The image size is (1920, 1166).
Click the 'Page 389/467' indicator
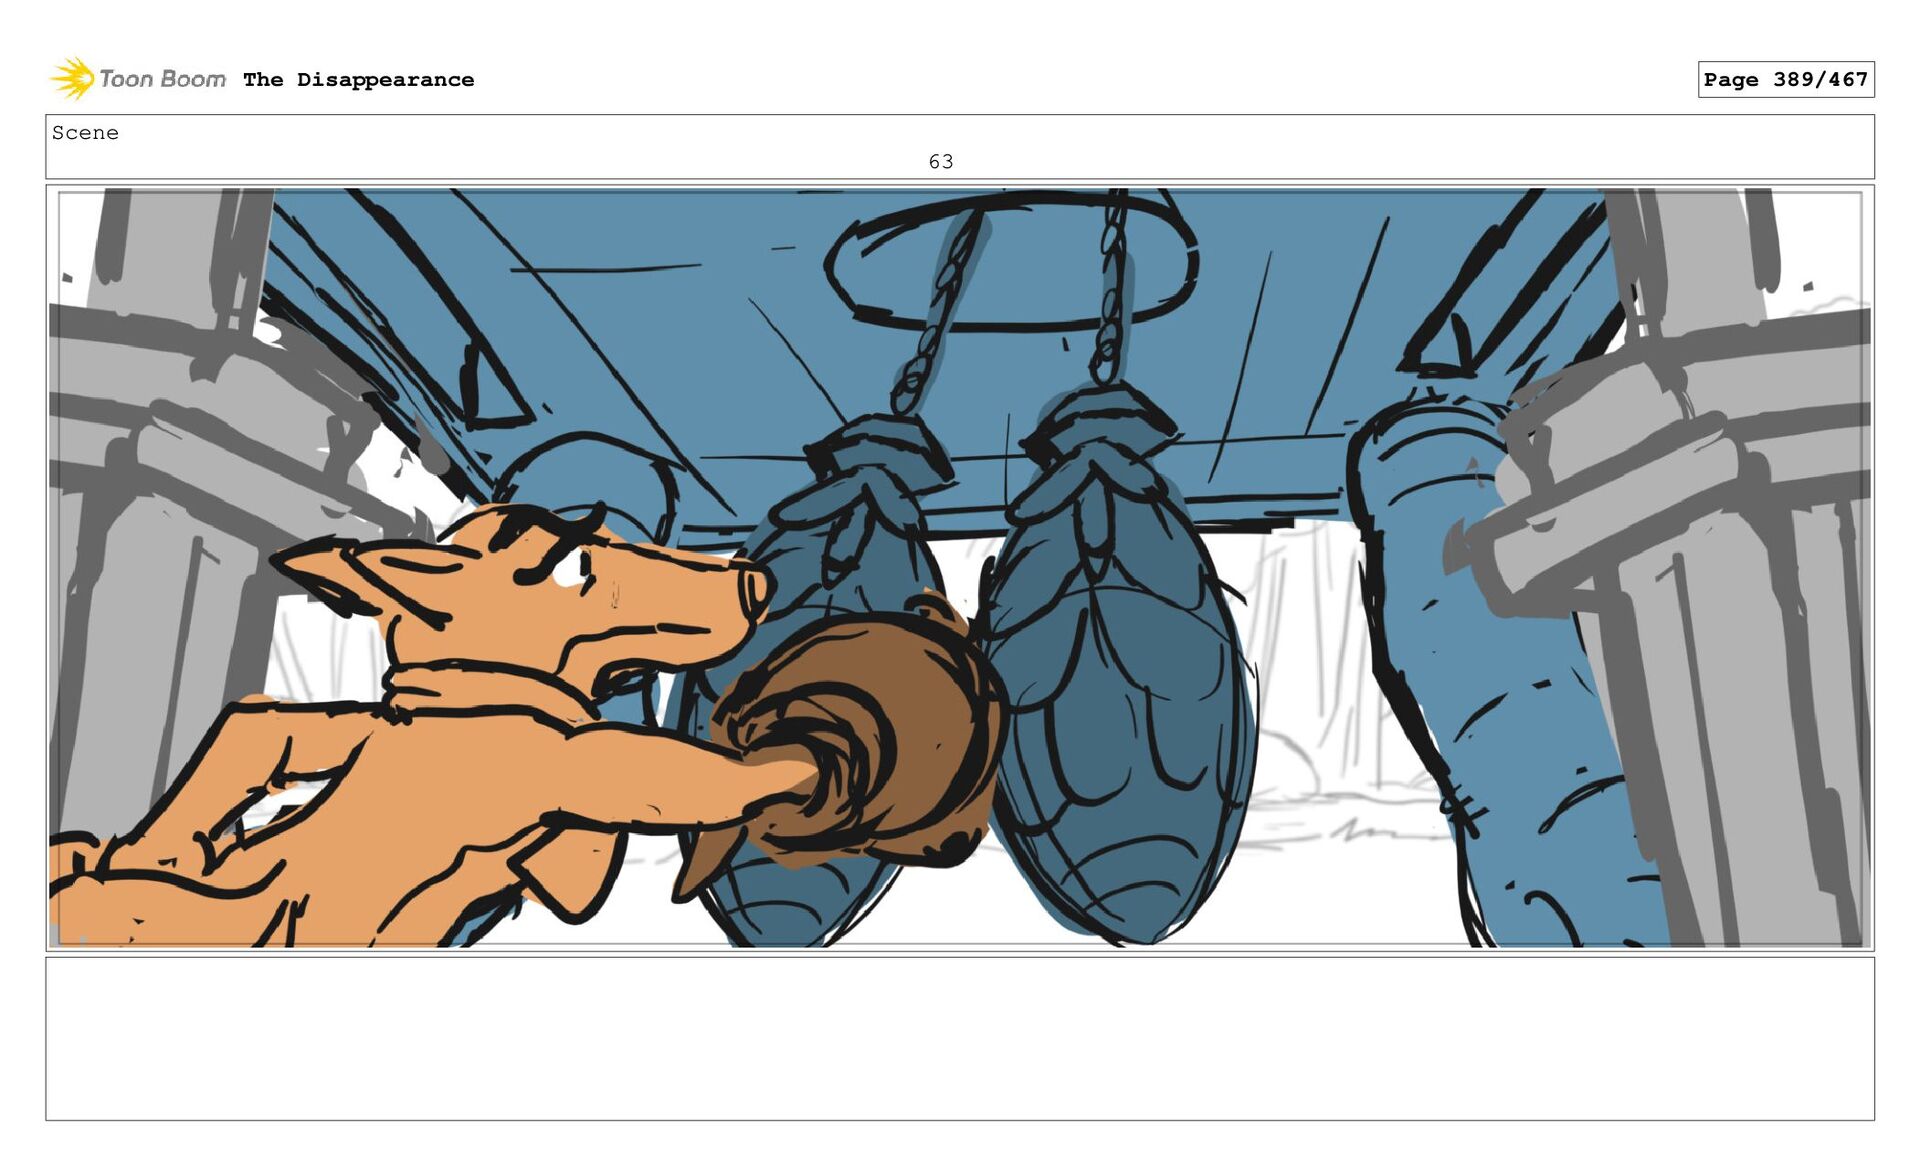(x=1785, y=79)
